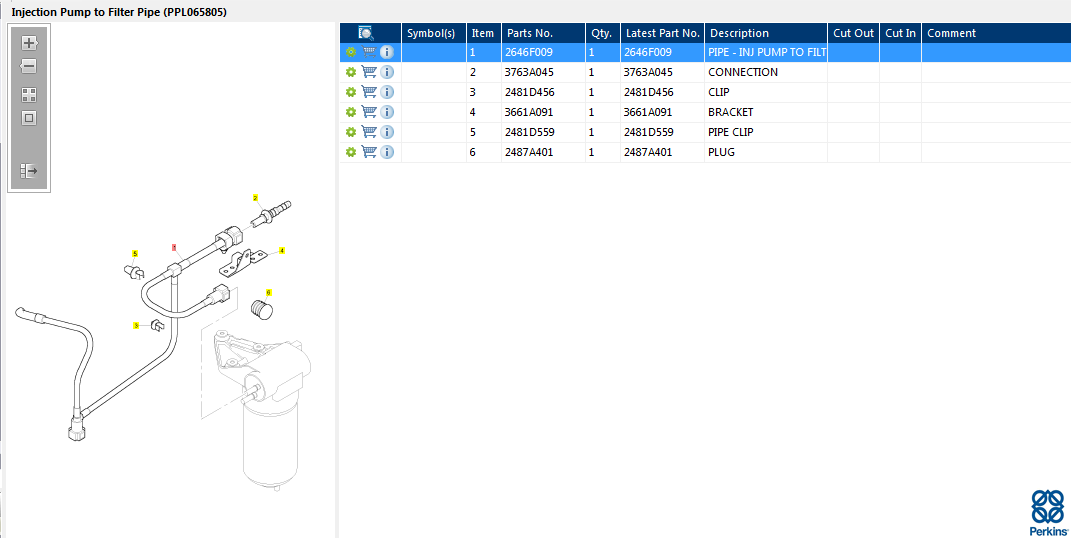Click the magnifier search icon in table header
The width and height of the screenshot is (1071, 538).
click(x=366, y=33)
